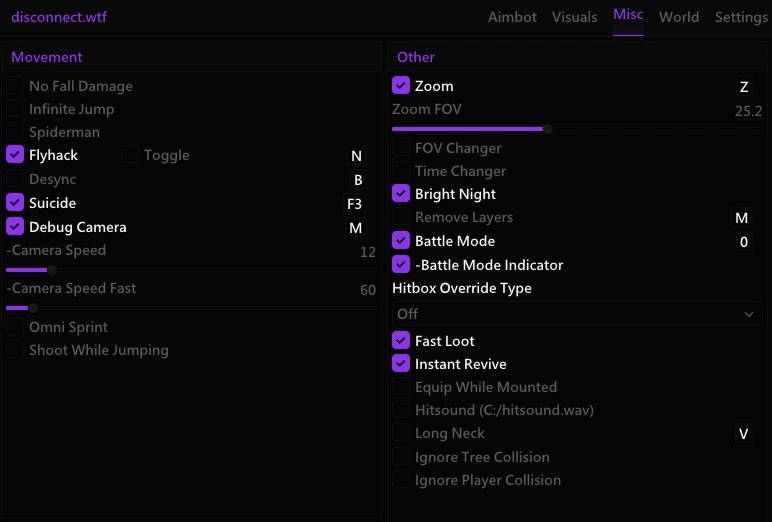Open the Settings tab
772x522 pixels.
click(741, 17)
